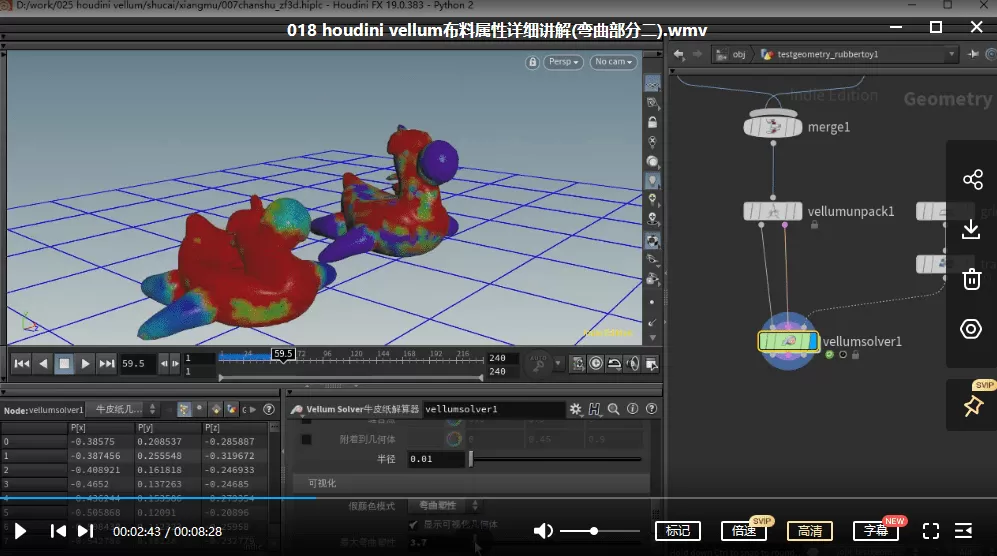
Task: Enter fullscreen video mode
Action: point(930,531)
